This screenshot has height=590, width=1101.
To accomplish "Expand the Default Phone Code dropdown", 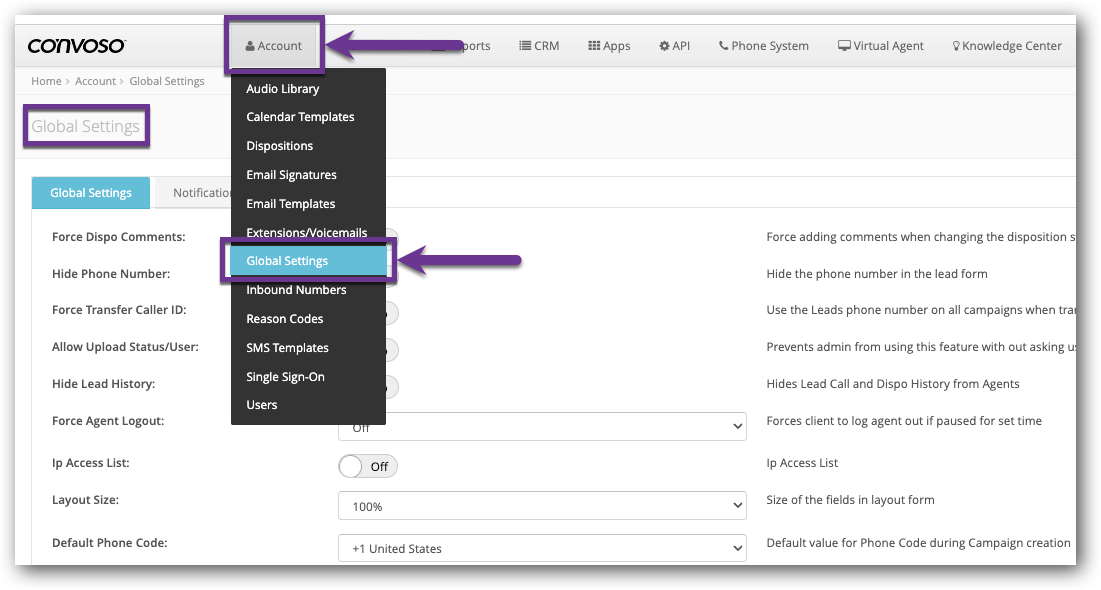I will 542,548.
